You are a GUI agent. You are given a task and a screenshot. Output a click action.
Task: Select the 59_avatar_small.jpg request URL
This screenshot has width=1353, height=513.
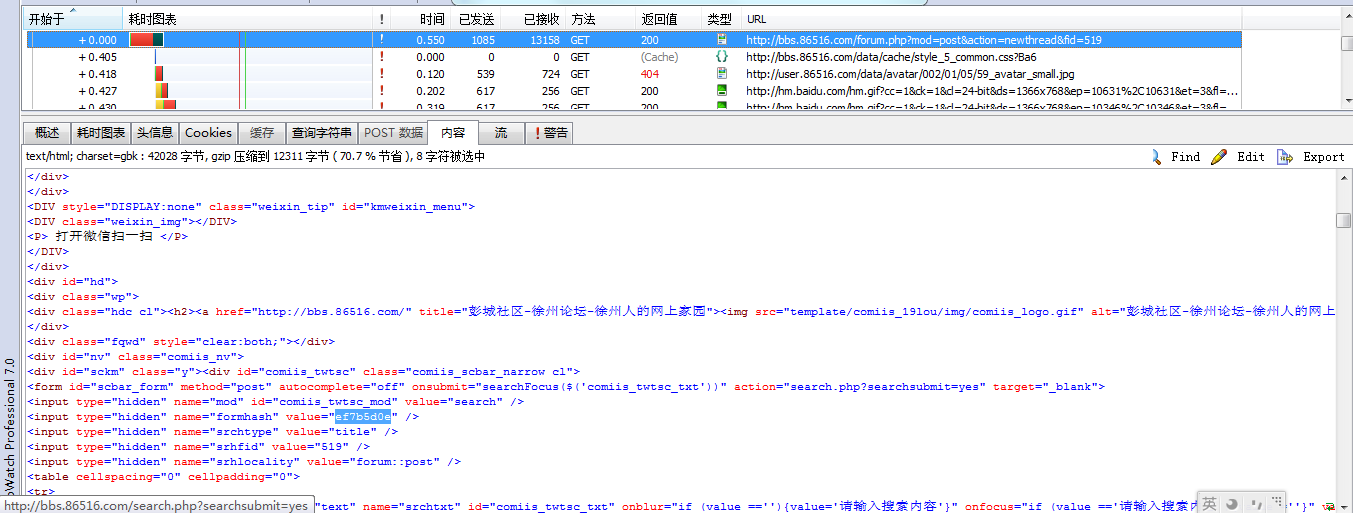pos(910,74)
